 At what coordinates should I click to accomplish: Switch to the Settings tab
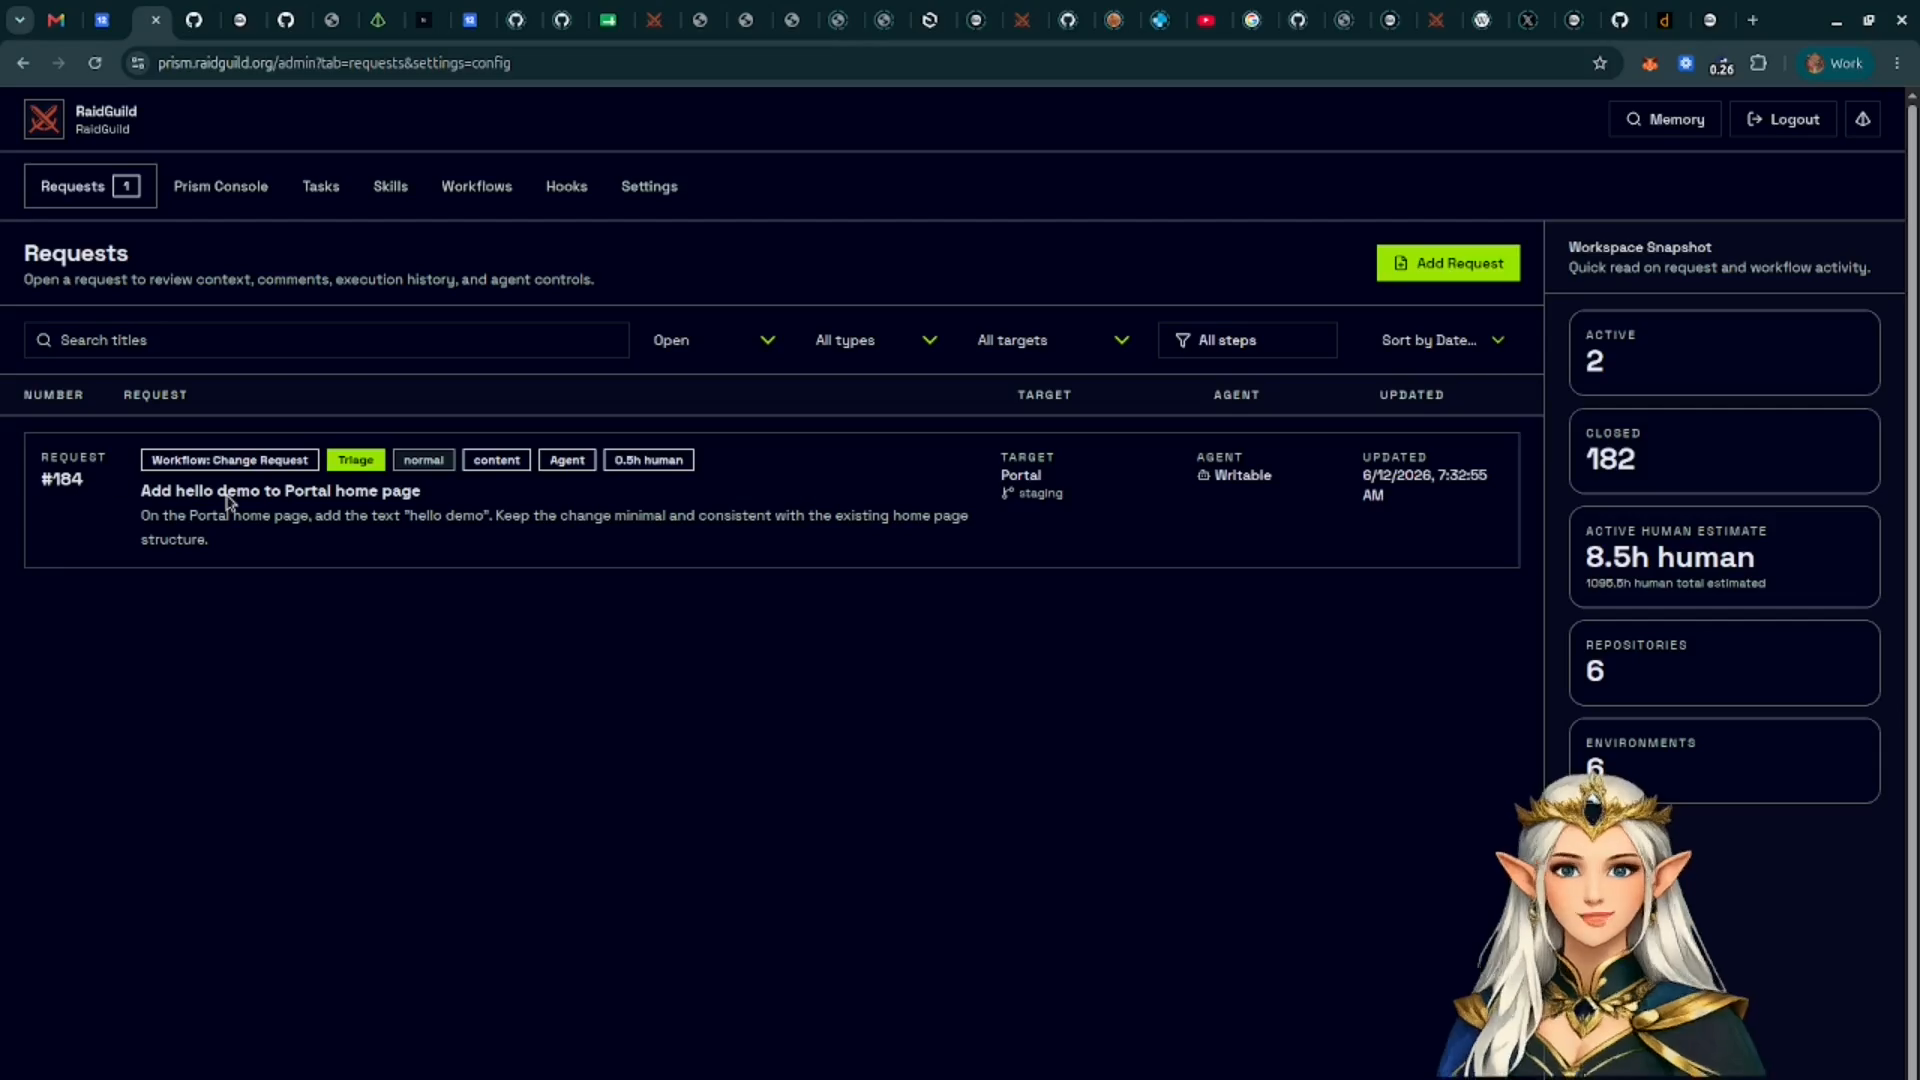tap(649, 186)
